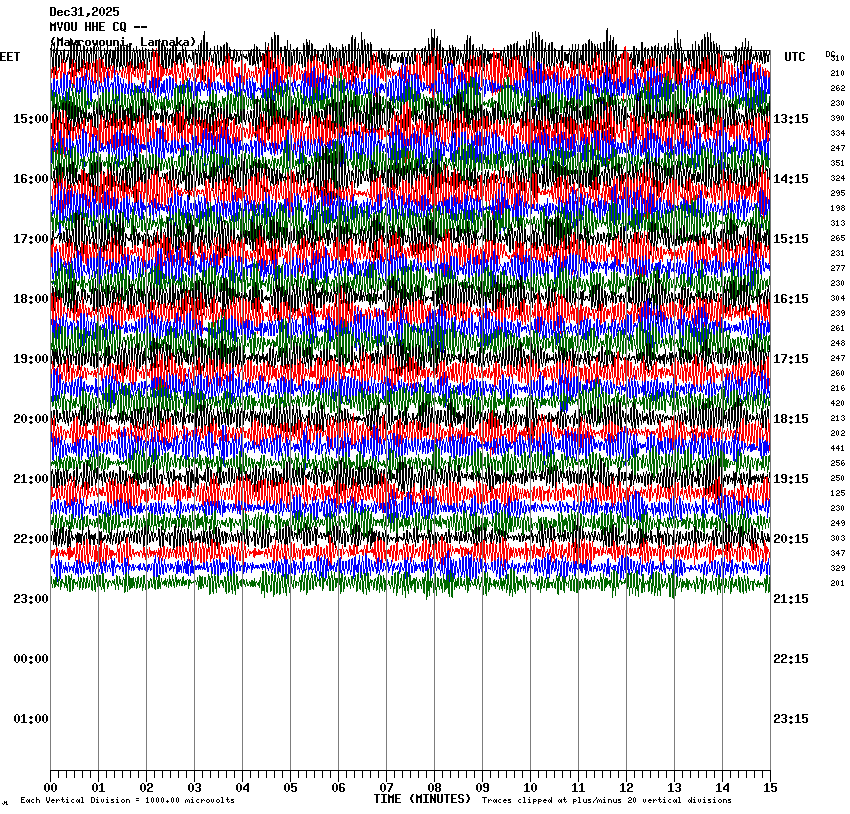The image size is (850, 814).
Task: Click the Mavrovouni, Larnaka location label
Action: (x=122, y=42)
